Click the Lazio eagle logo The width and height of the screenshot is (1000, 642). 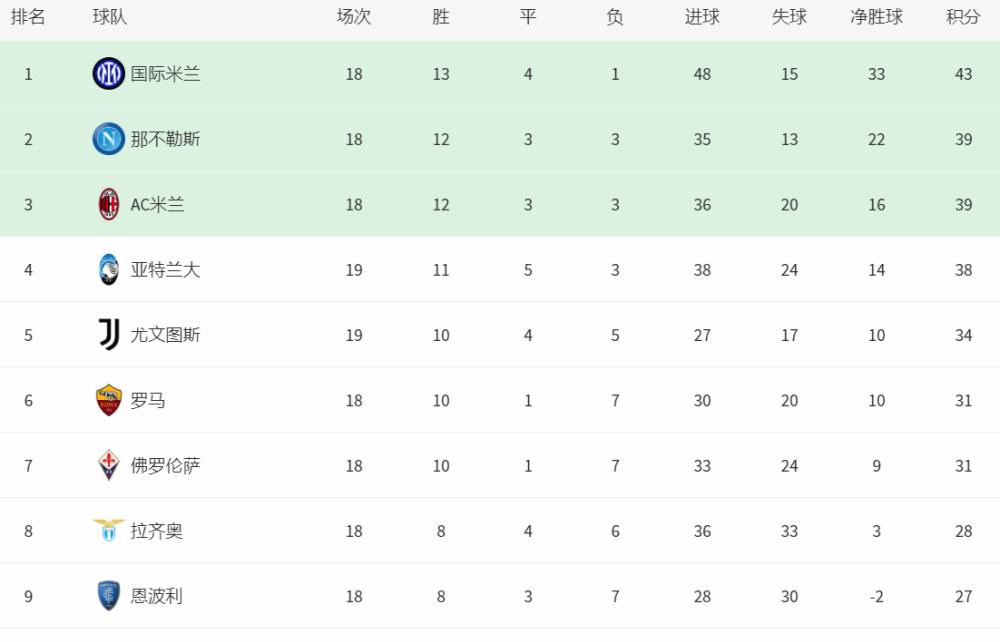[108, 530]
